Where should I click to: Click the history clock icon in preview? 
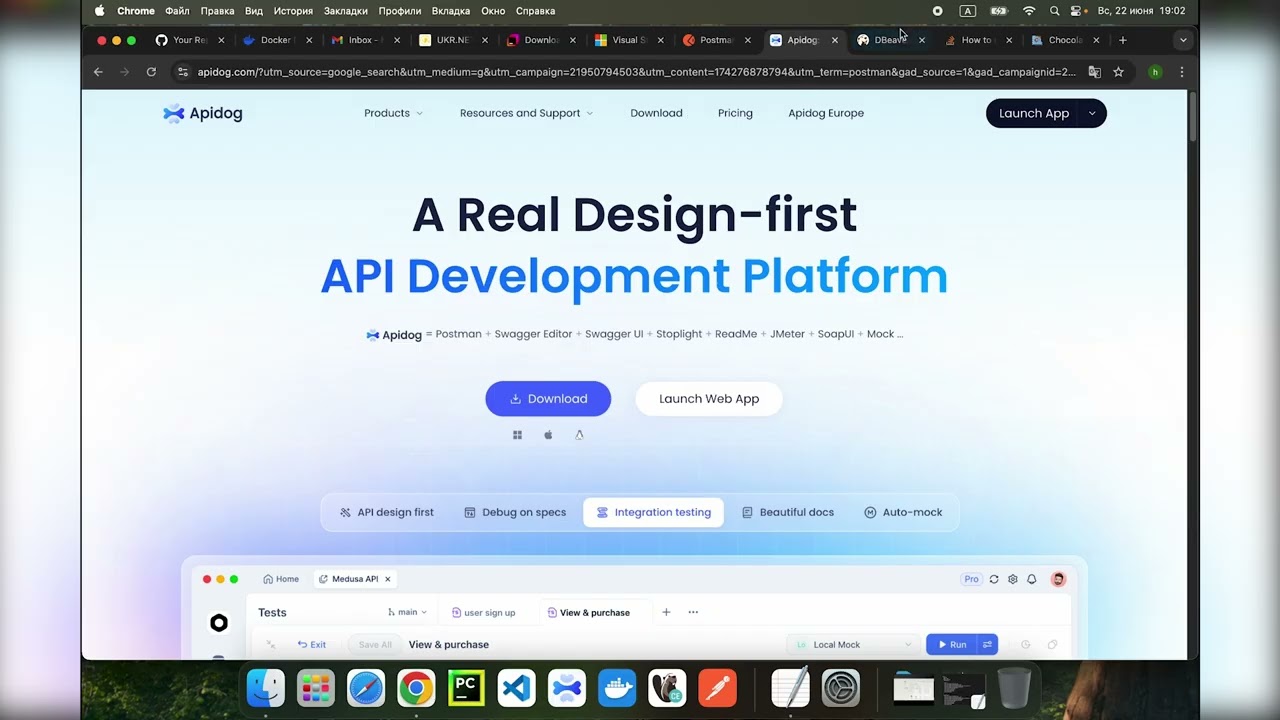1025,645
